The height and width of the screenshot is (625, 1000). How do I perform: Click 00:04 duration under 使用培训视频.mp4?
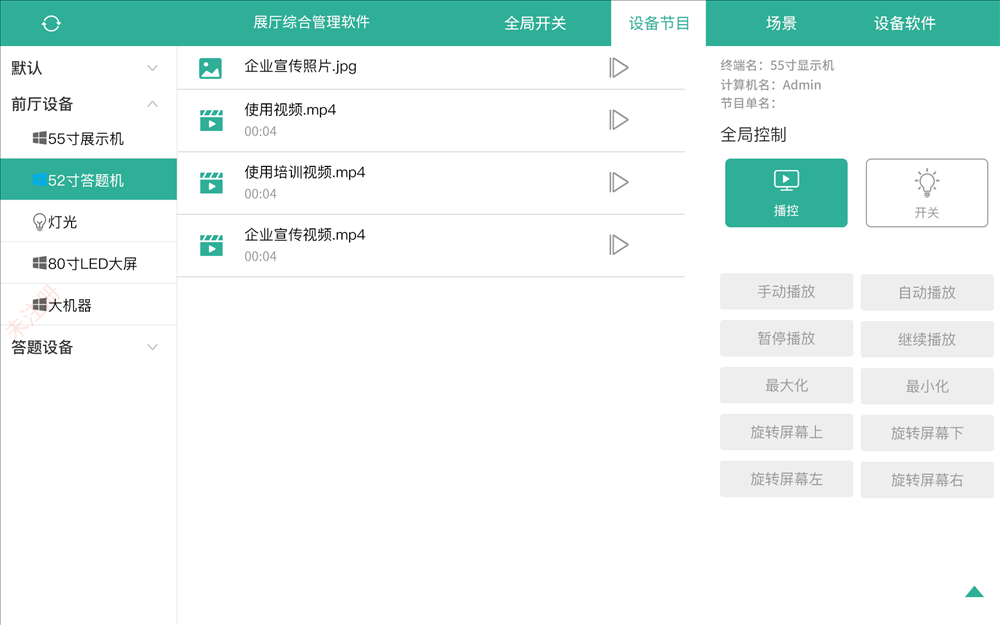coord(260,194)
